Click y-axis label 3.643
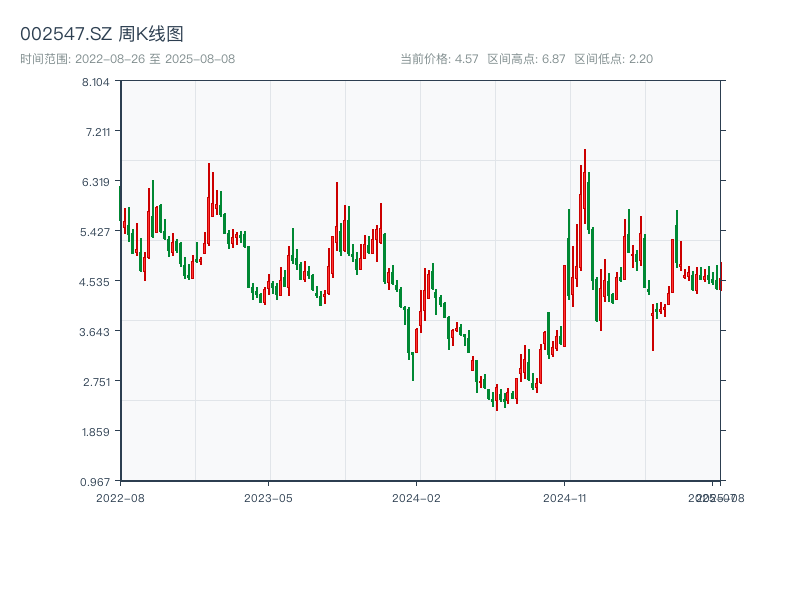This screenshot has width=800, height=600. pos(94,332)
